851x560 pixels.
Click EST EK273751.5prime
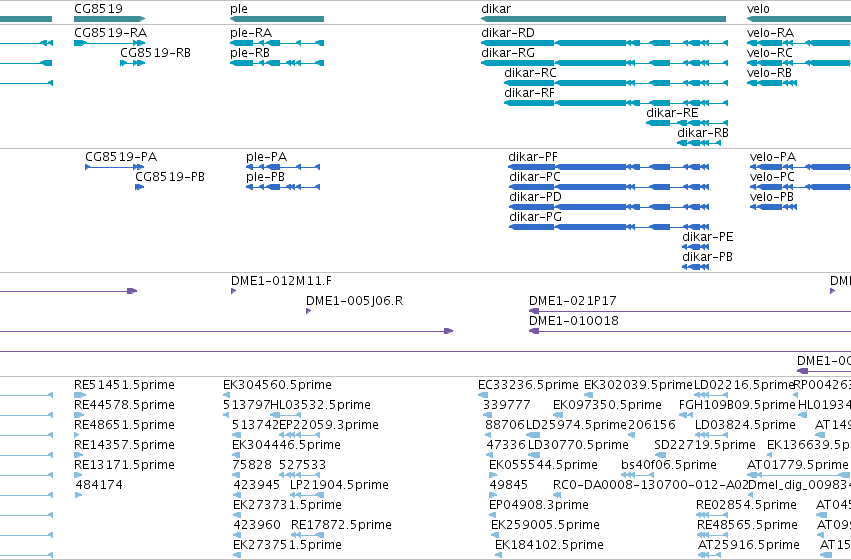click(x=237, y=555)
